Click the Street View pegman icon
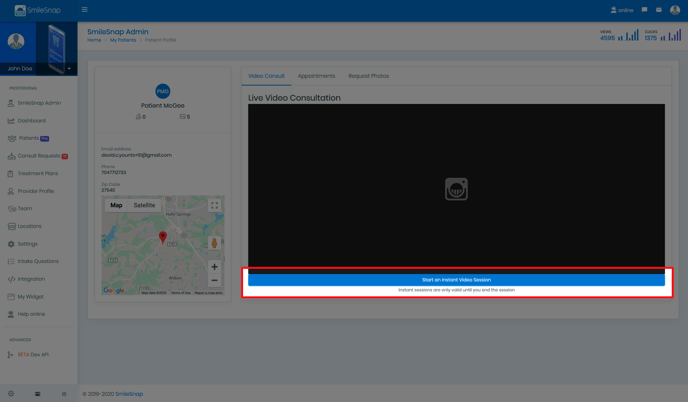 point(214,243)
